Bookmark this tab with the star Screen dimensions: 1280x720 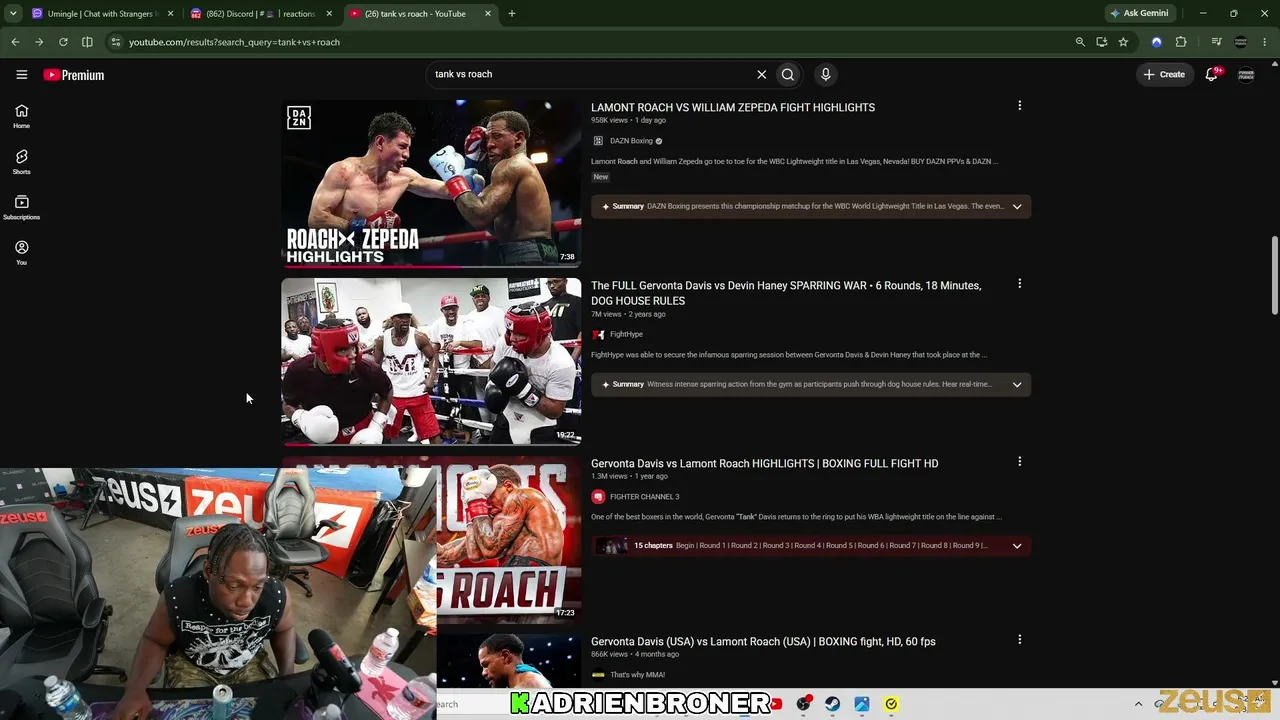point(1123,42)
